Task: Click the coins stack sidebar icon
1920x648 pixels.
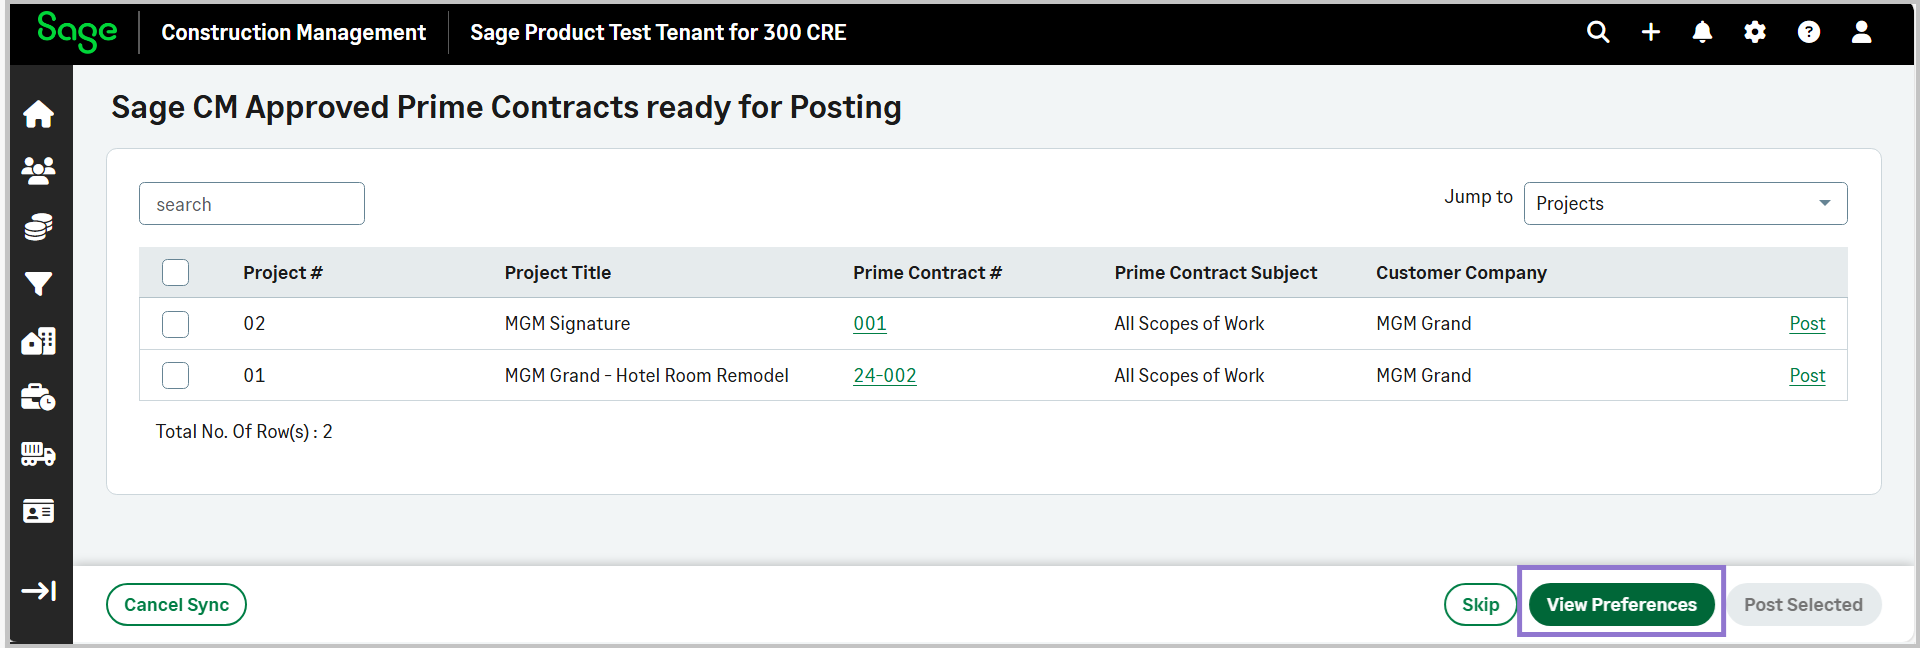Action: pyautogui.click(x=38, y=227)
